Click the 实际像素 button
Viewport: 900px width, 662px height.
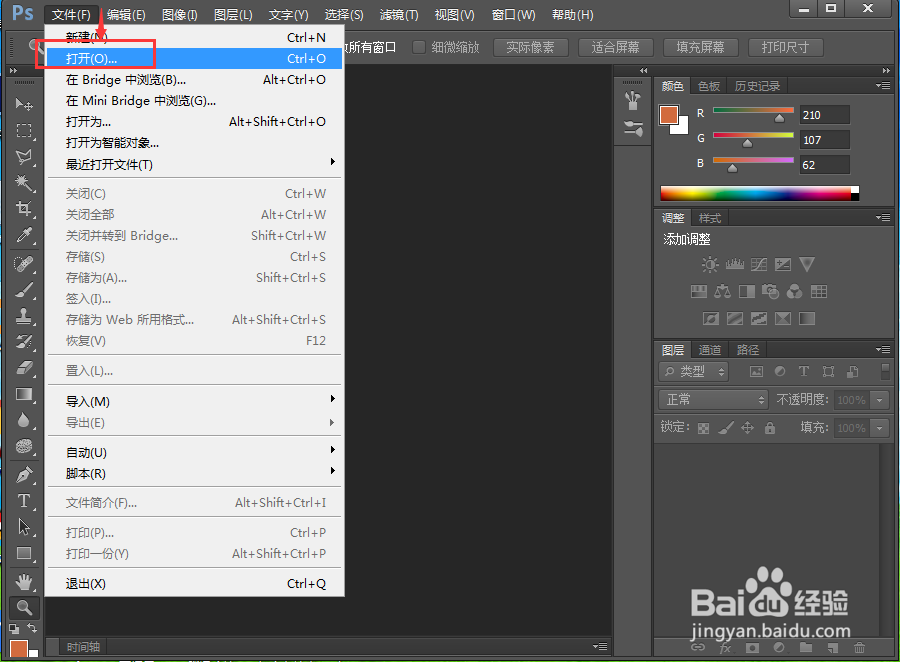pos(530,47)
